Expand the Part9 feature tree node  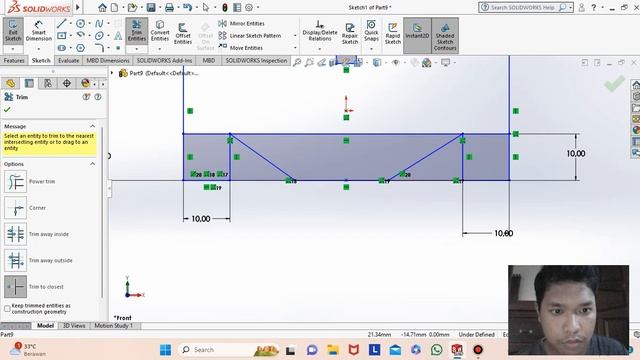pos(112,73)
